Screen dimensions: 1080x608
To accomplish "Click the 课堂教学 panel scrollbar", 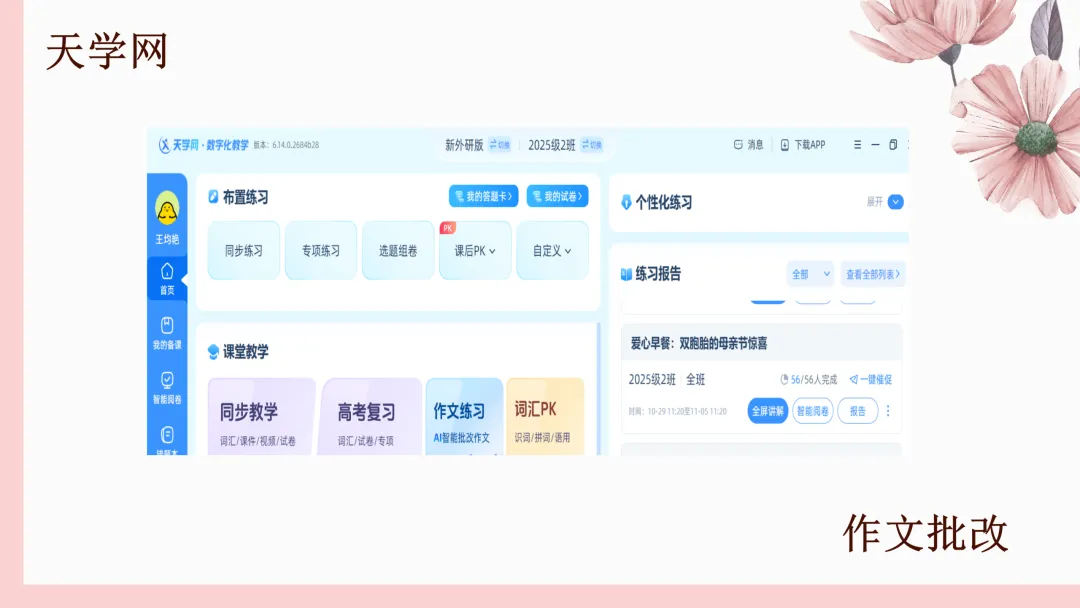I will (599, 389).
